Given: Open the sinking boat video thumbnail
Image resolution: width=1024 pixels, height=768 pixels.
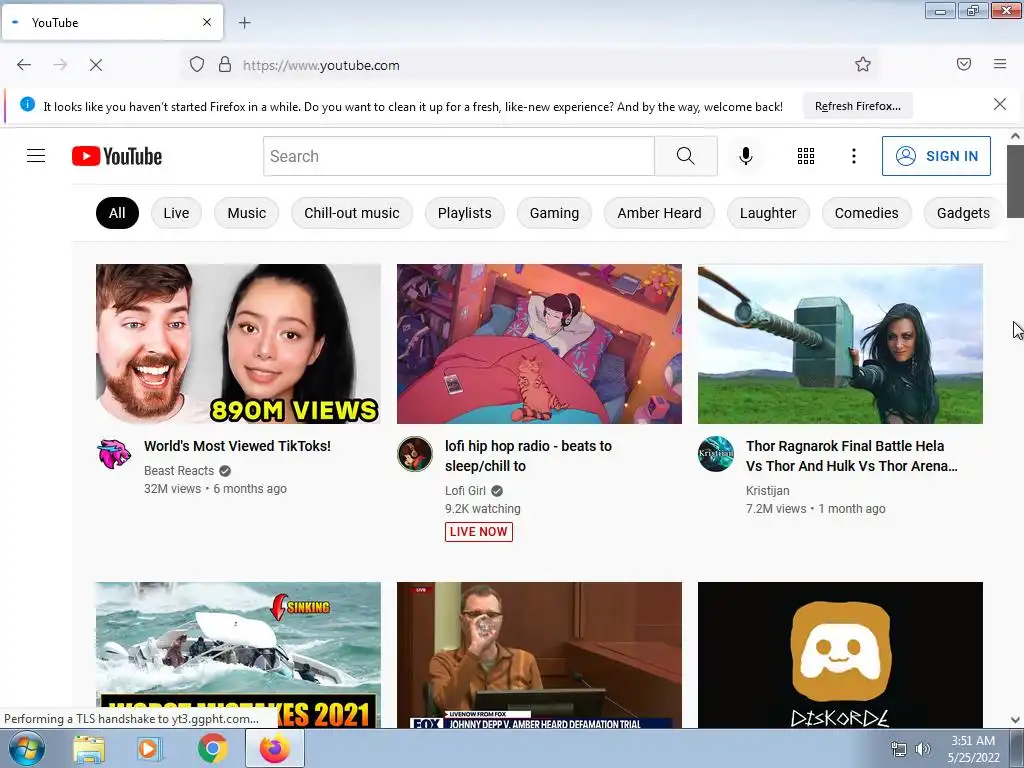Looking at the screenshot, I should (x=238, y=654).
